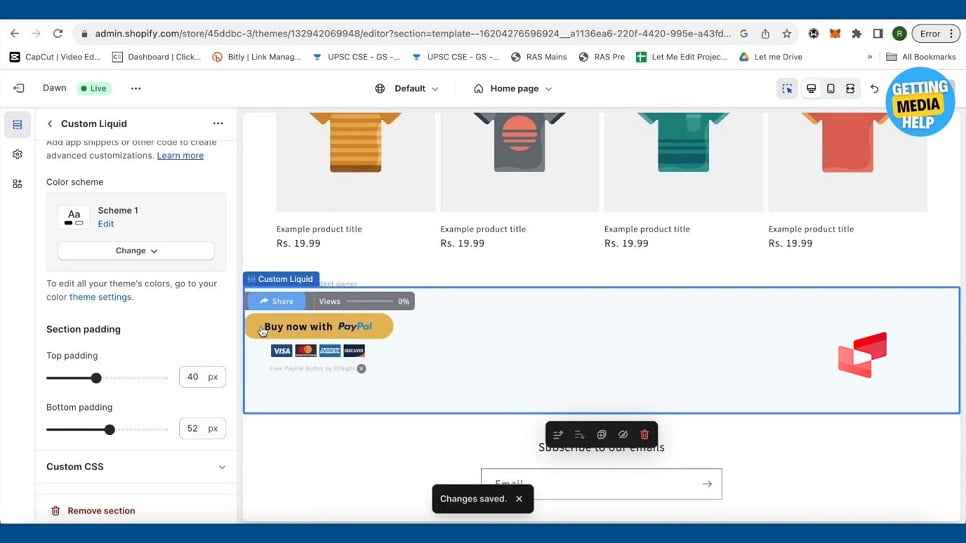Open Custom Liquid three-dots menu
This screenshot has height=543, width=966.
click(218, 124)
